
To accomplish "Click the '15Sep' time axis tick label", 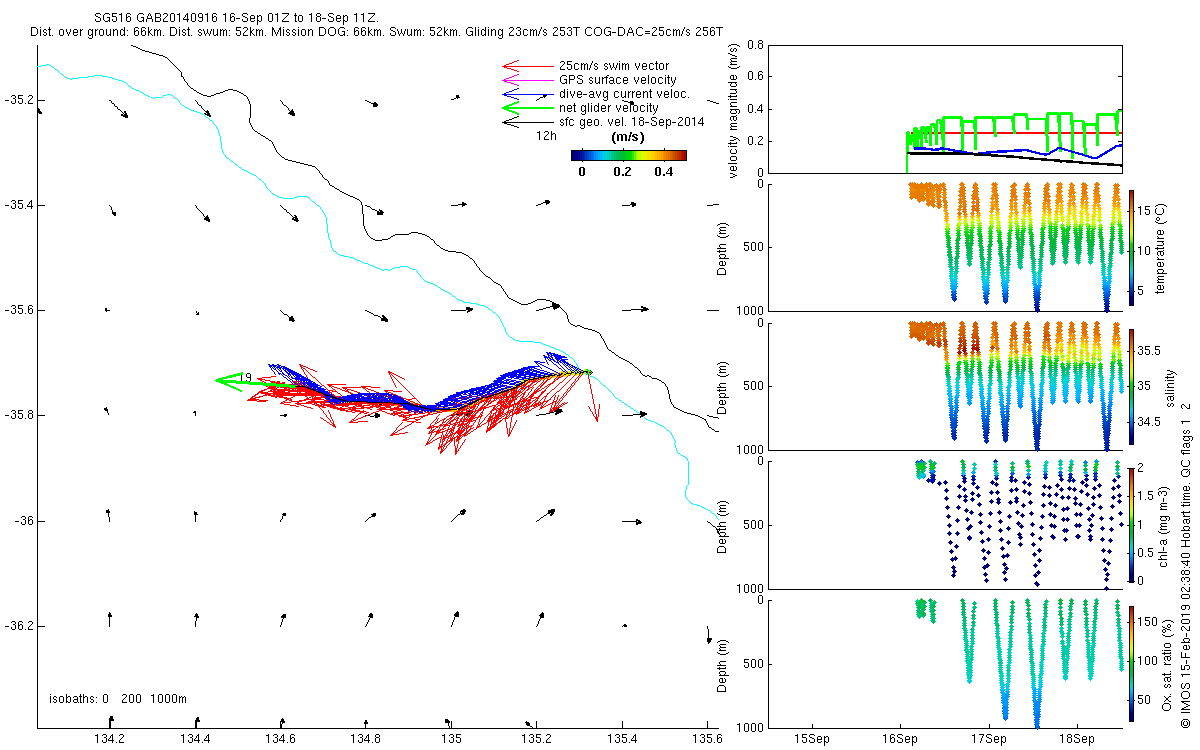I will (811, 740).
